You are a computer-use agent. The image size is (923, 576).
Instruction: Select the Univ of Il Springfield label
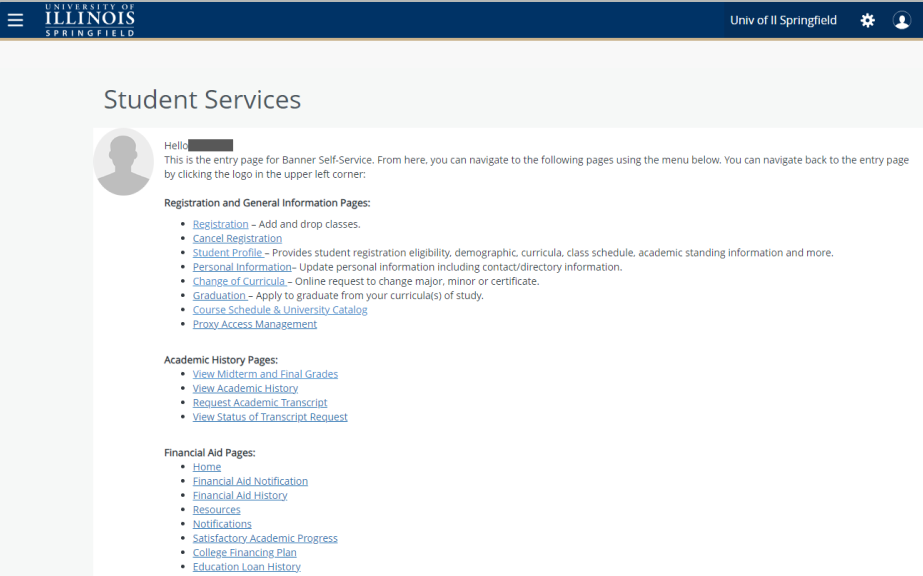(783, 19)
